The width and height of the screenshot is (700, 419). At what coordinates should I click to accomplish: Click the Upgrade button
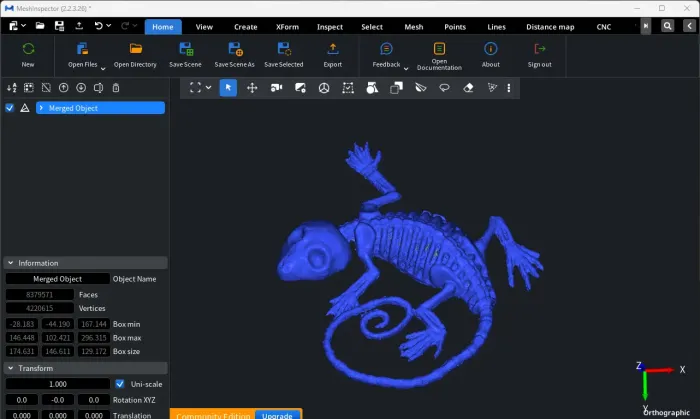[278, 413]
